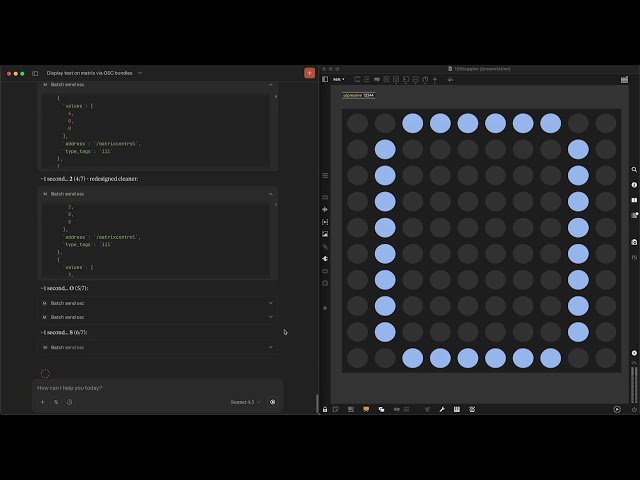Toggle the Max patcher left sidebar icon
Viewport: 640px width, 480px height.
[325, 79]
